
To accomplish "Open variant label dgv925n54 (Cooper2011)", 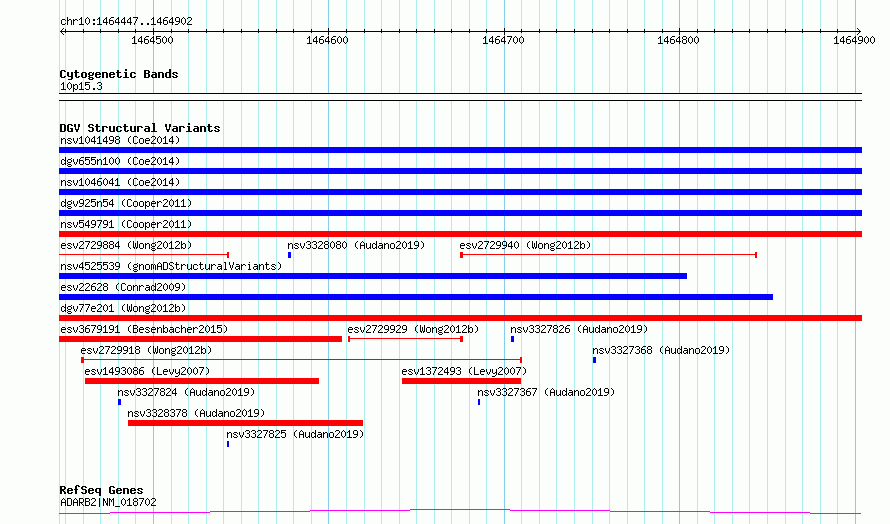I will point(126,203).
